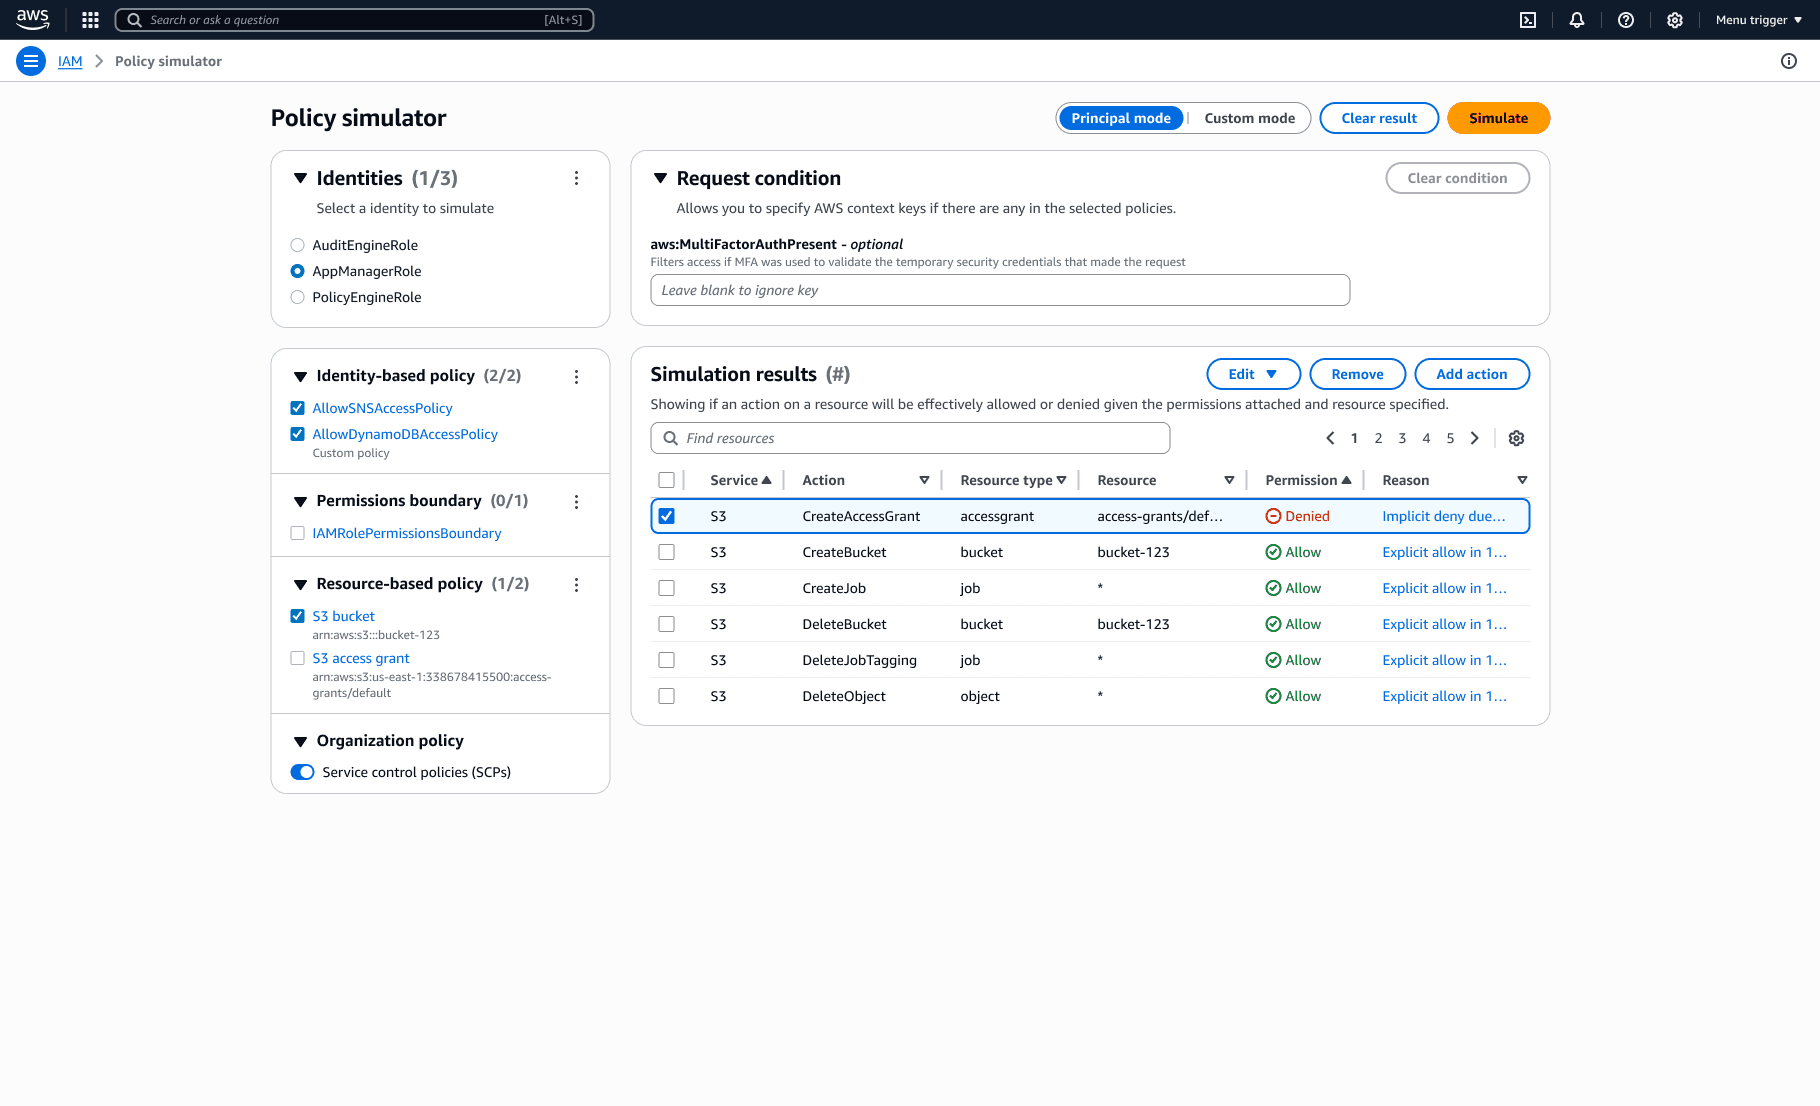
Task: Open Identity-based policy kebab menu
Action: pos(576,377)
